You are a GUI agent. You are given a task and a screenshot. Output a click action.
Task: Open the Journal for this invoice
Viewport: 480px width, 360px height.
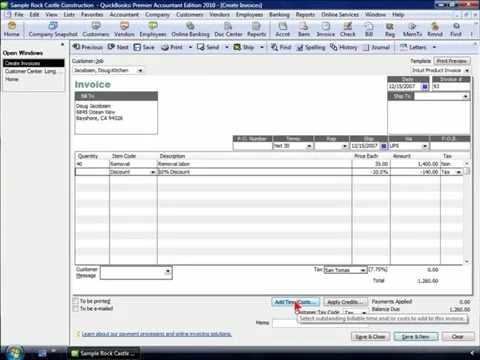[x=376, y=47]
